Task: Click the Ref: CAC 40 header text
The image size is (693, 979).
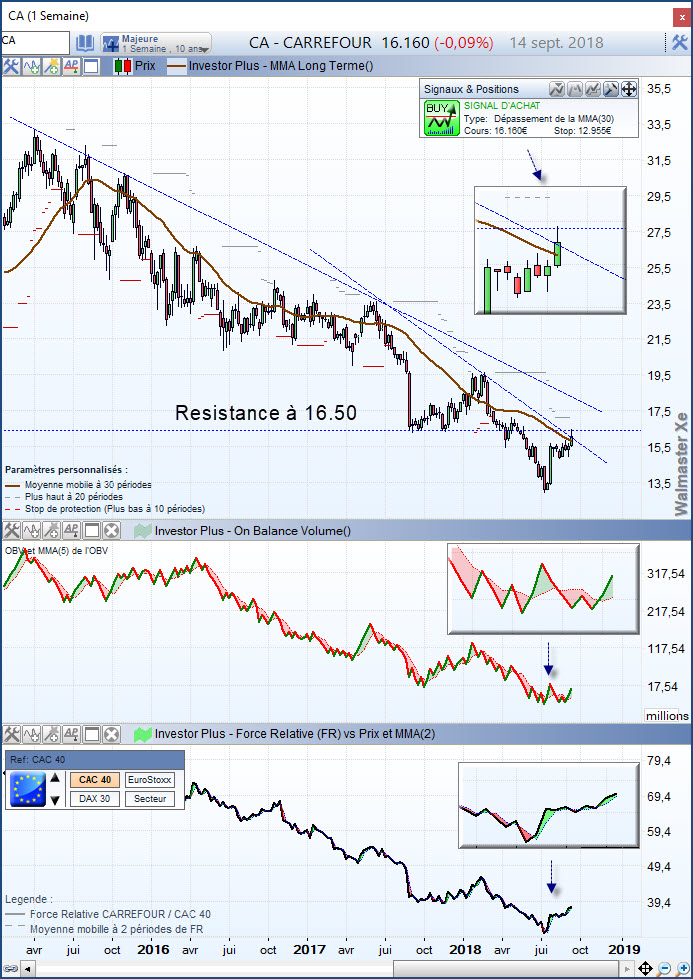Action: click(37, 760)
